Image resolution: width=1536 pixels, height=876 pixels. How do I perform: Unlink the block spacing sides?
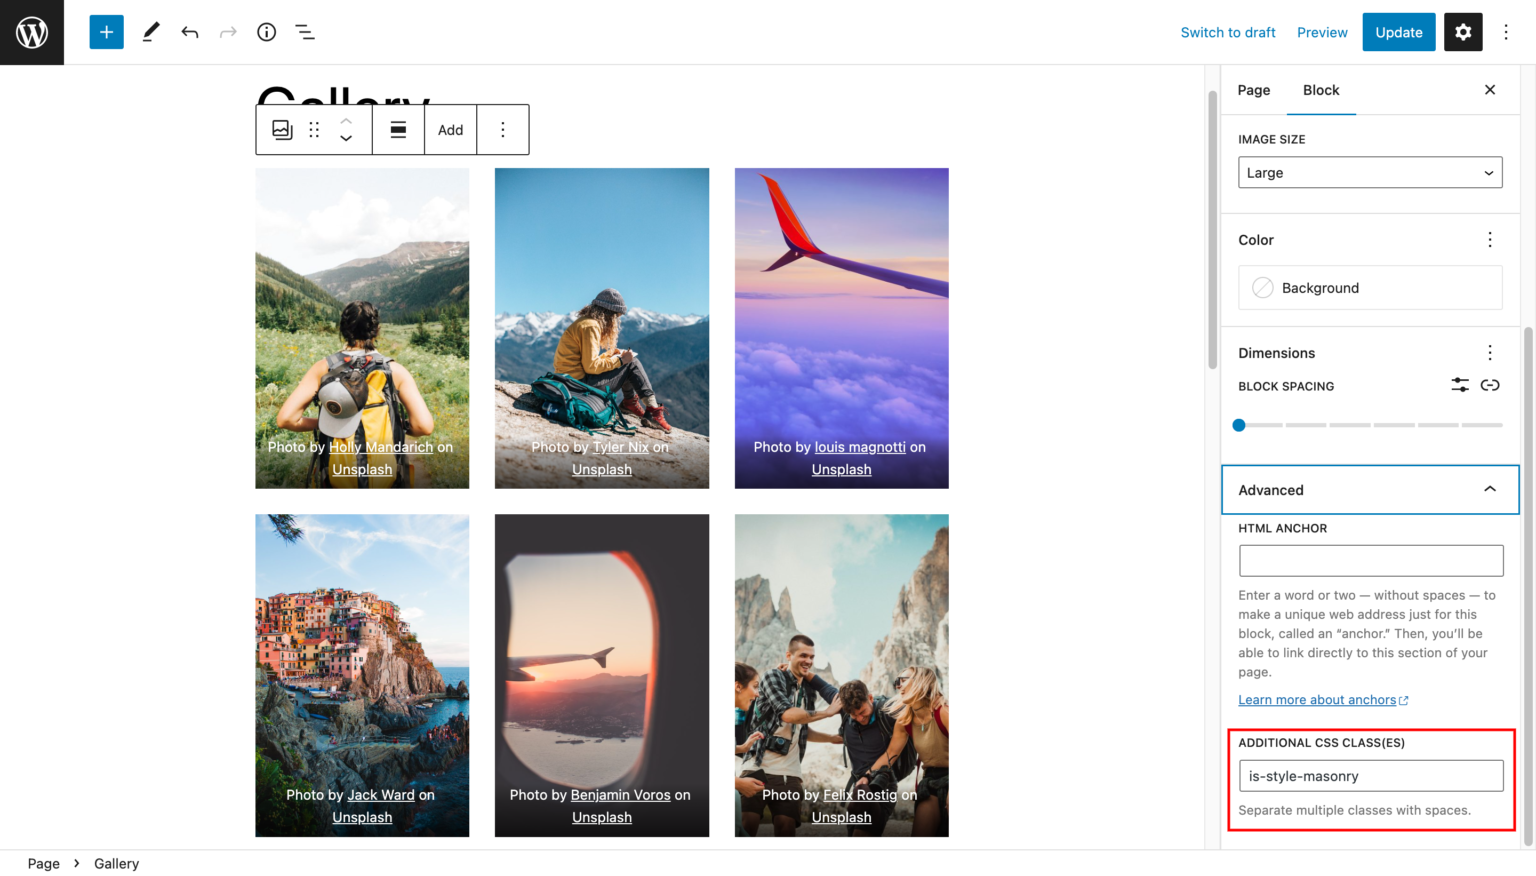tap(1490, 385)
